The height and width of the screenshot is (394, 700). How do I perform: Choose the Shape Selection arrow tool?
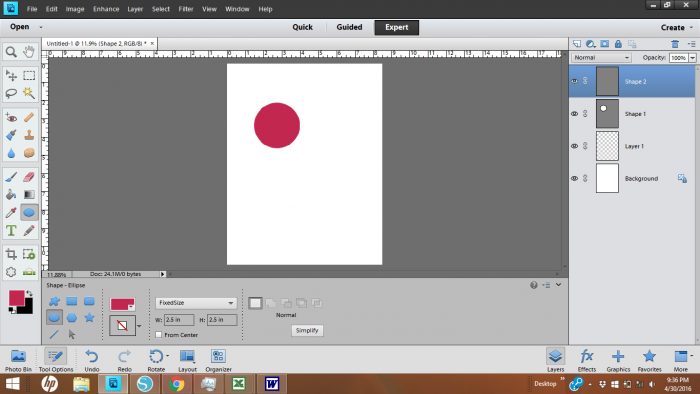(x=71, y=334)
